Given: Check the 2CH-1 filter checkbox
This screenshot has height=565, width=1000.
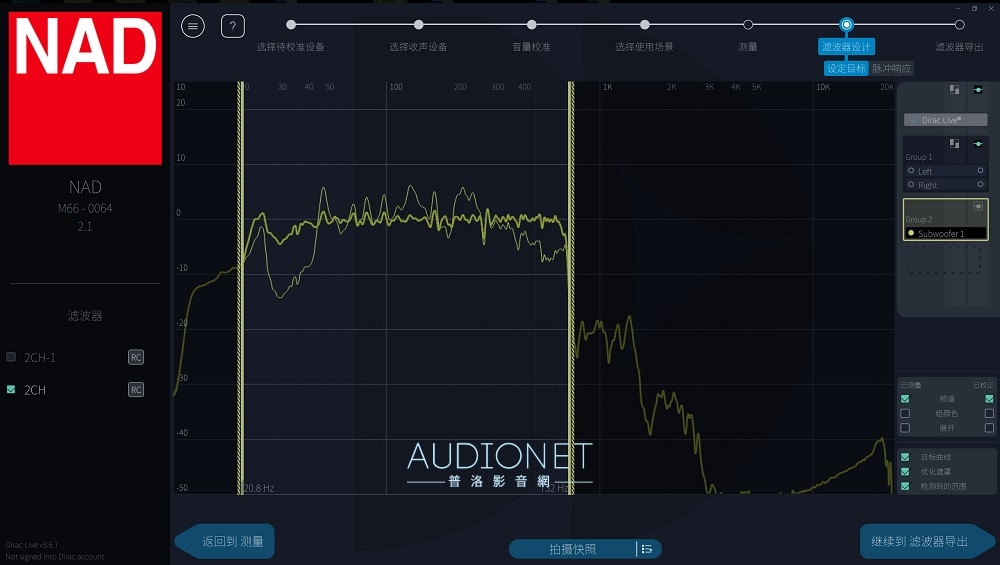Looking at the screenshot, I should tap(11, 356).
